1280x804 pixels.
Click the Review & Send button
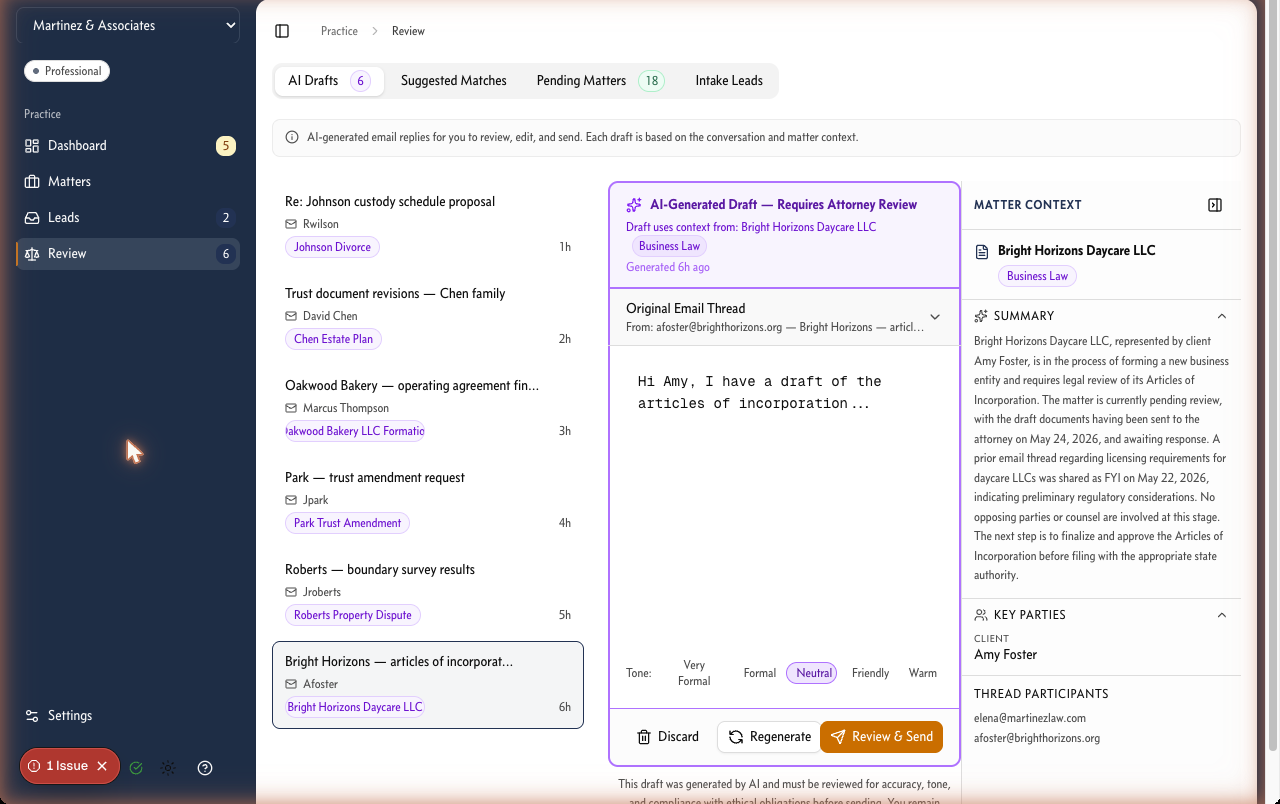[x=881, y=737]
